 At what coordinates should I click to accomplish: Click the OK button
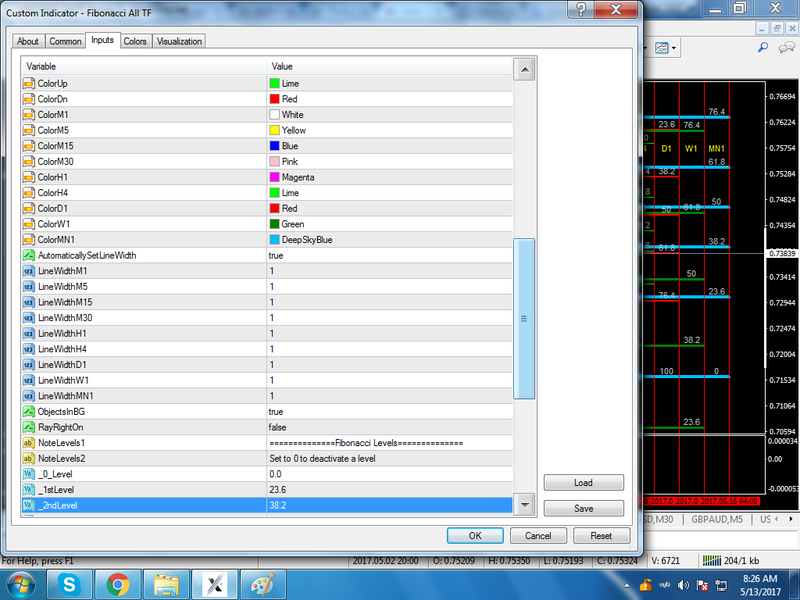(475, 536)
